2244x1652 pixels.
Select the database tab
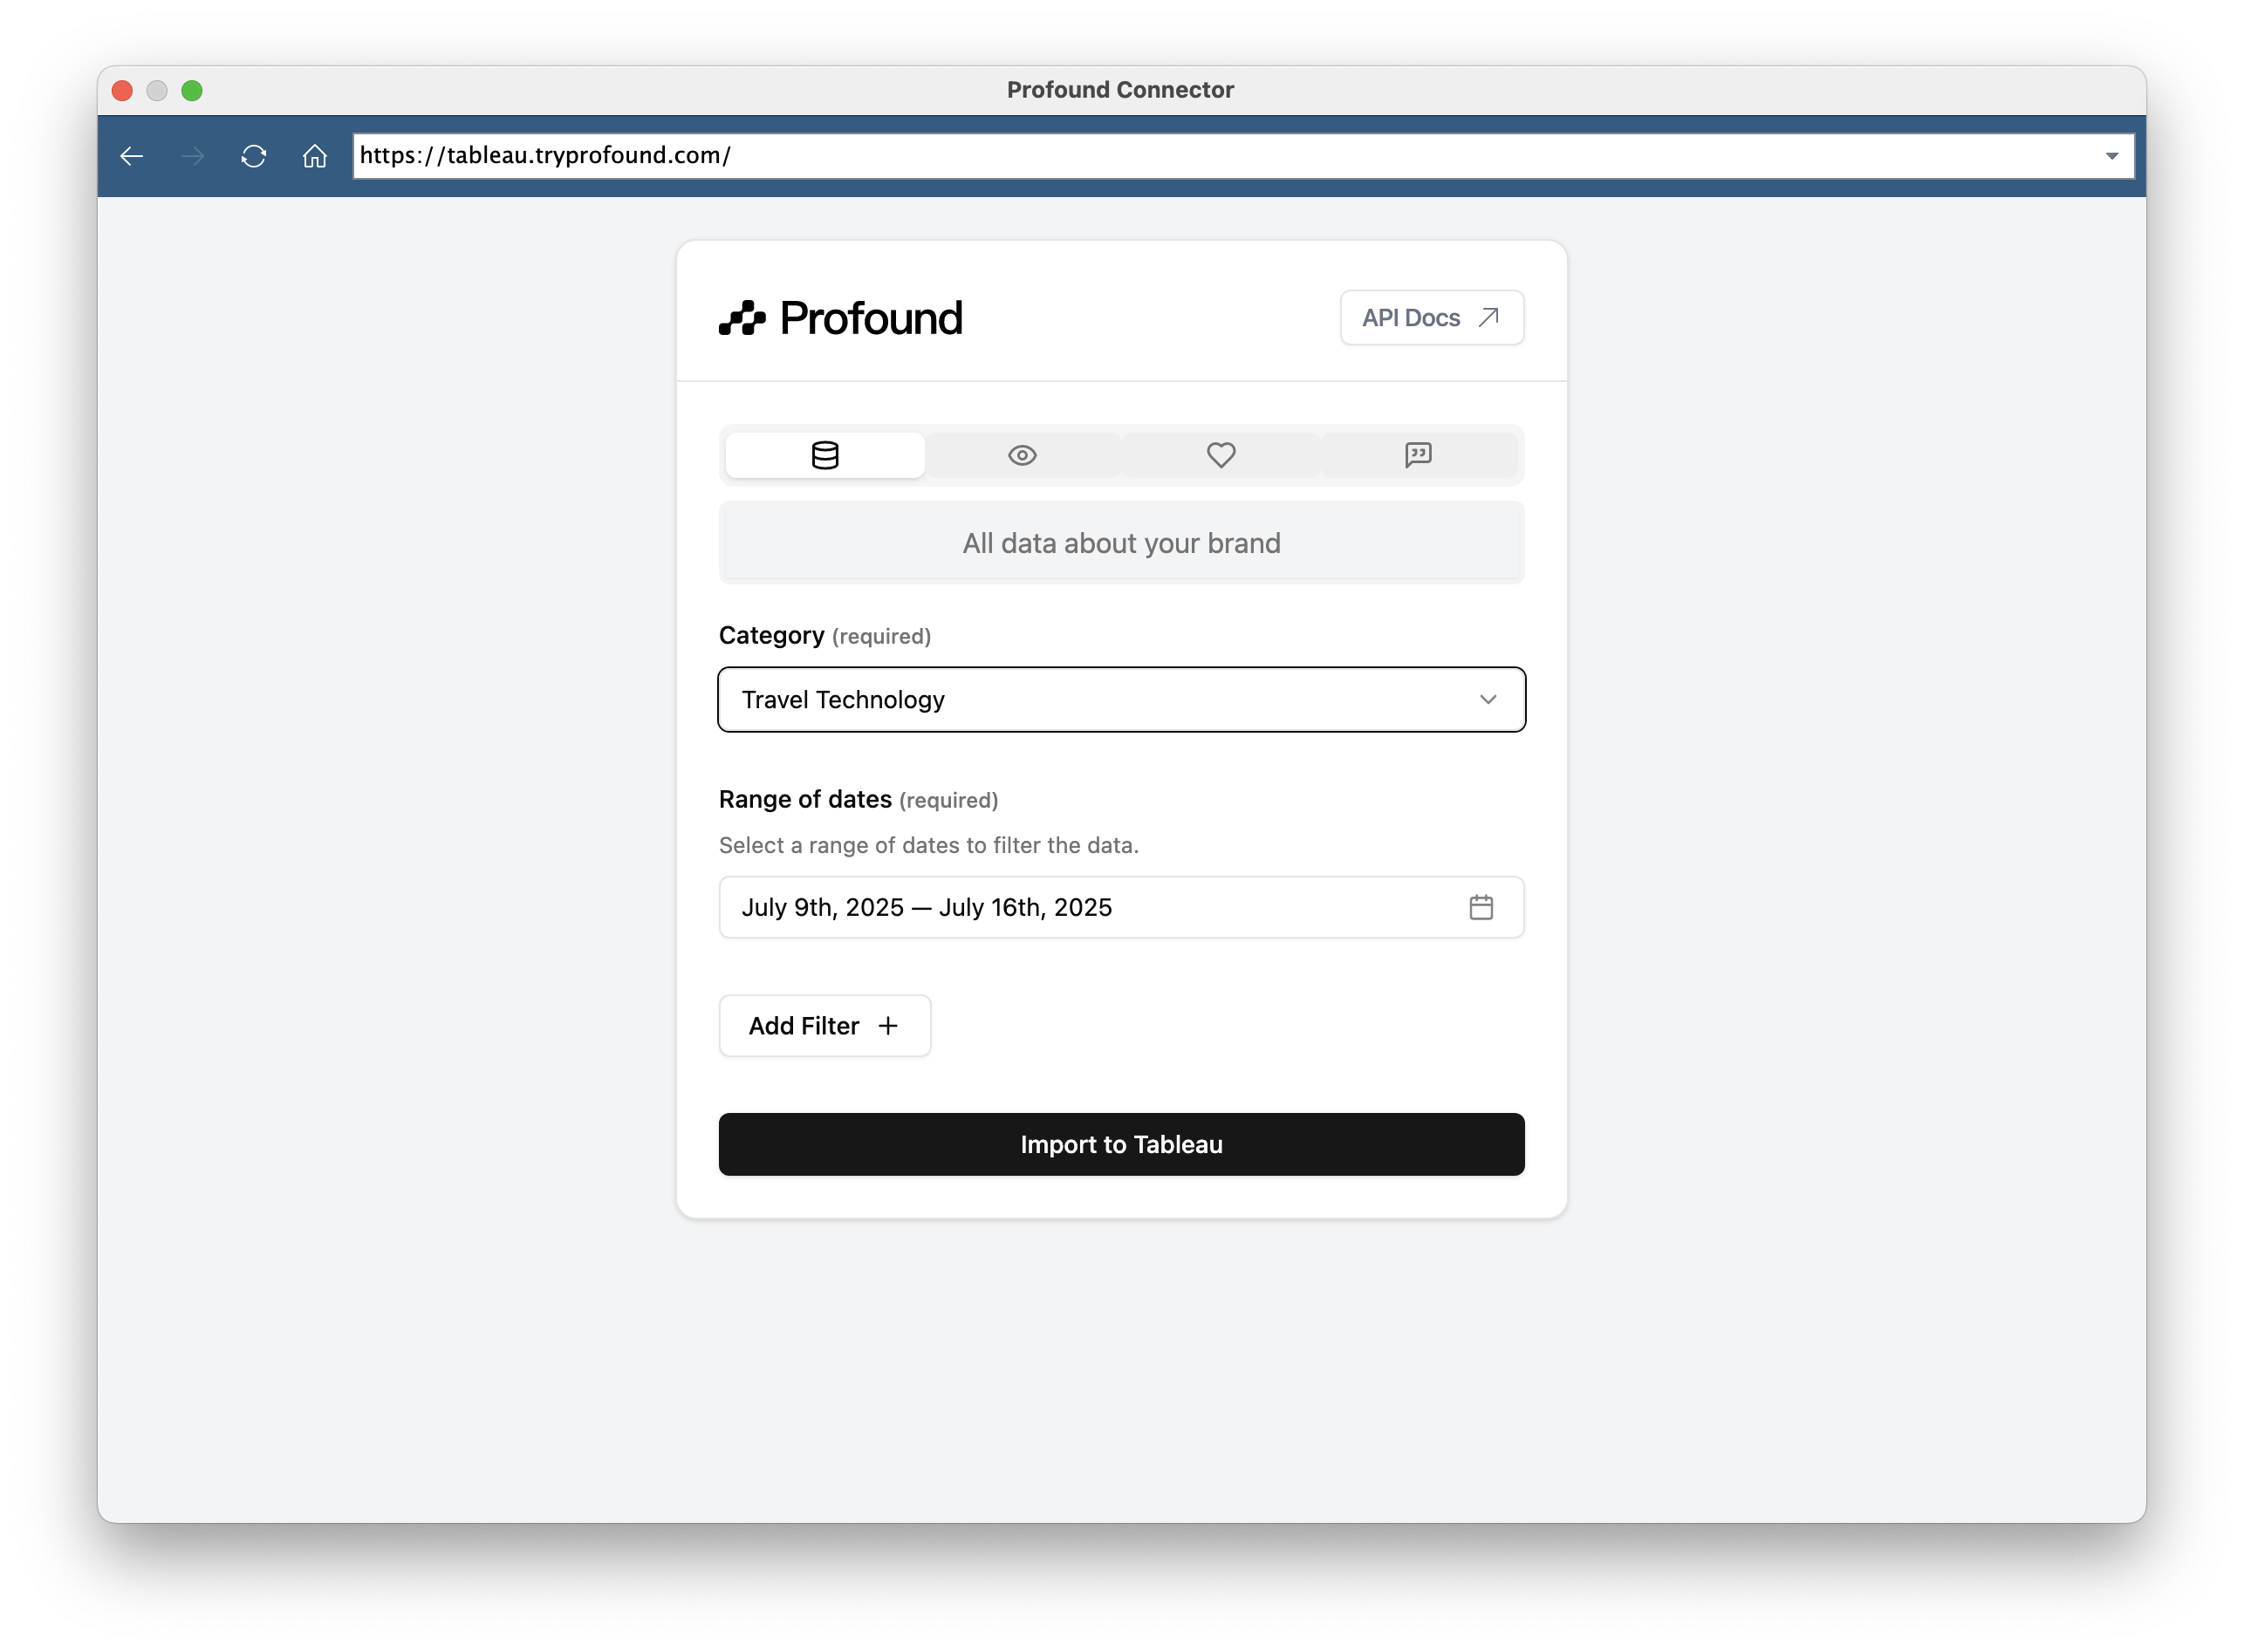[x=825, y=455]
